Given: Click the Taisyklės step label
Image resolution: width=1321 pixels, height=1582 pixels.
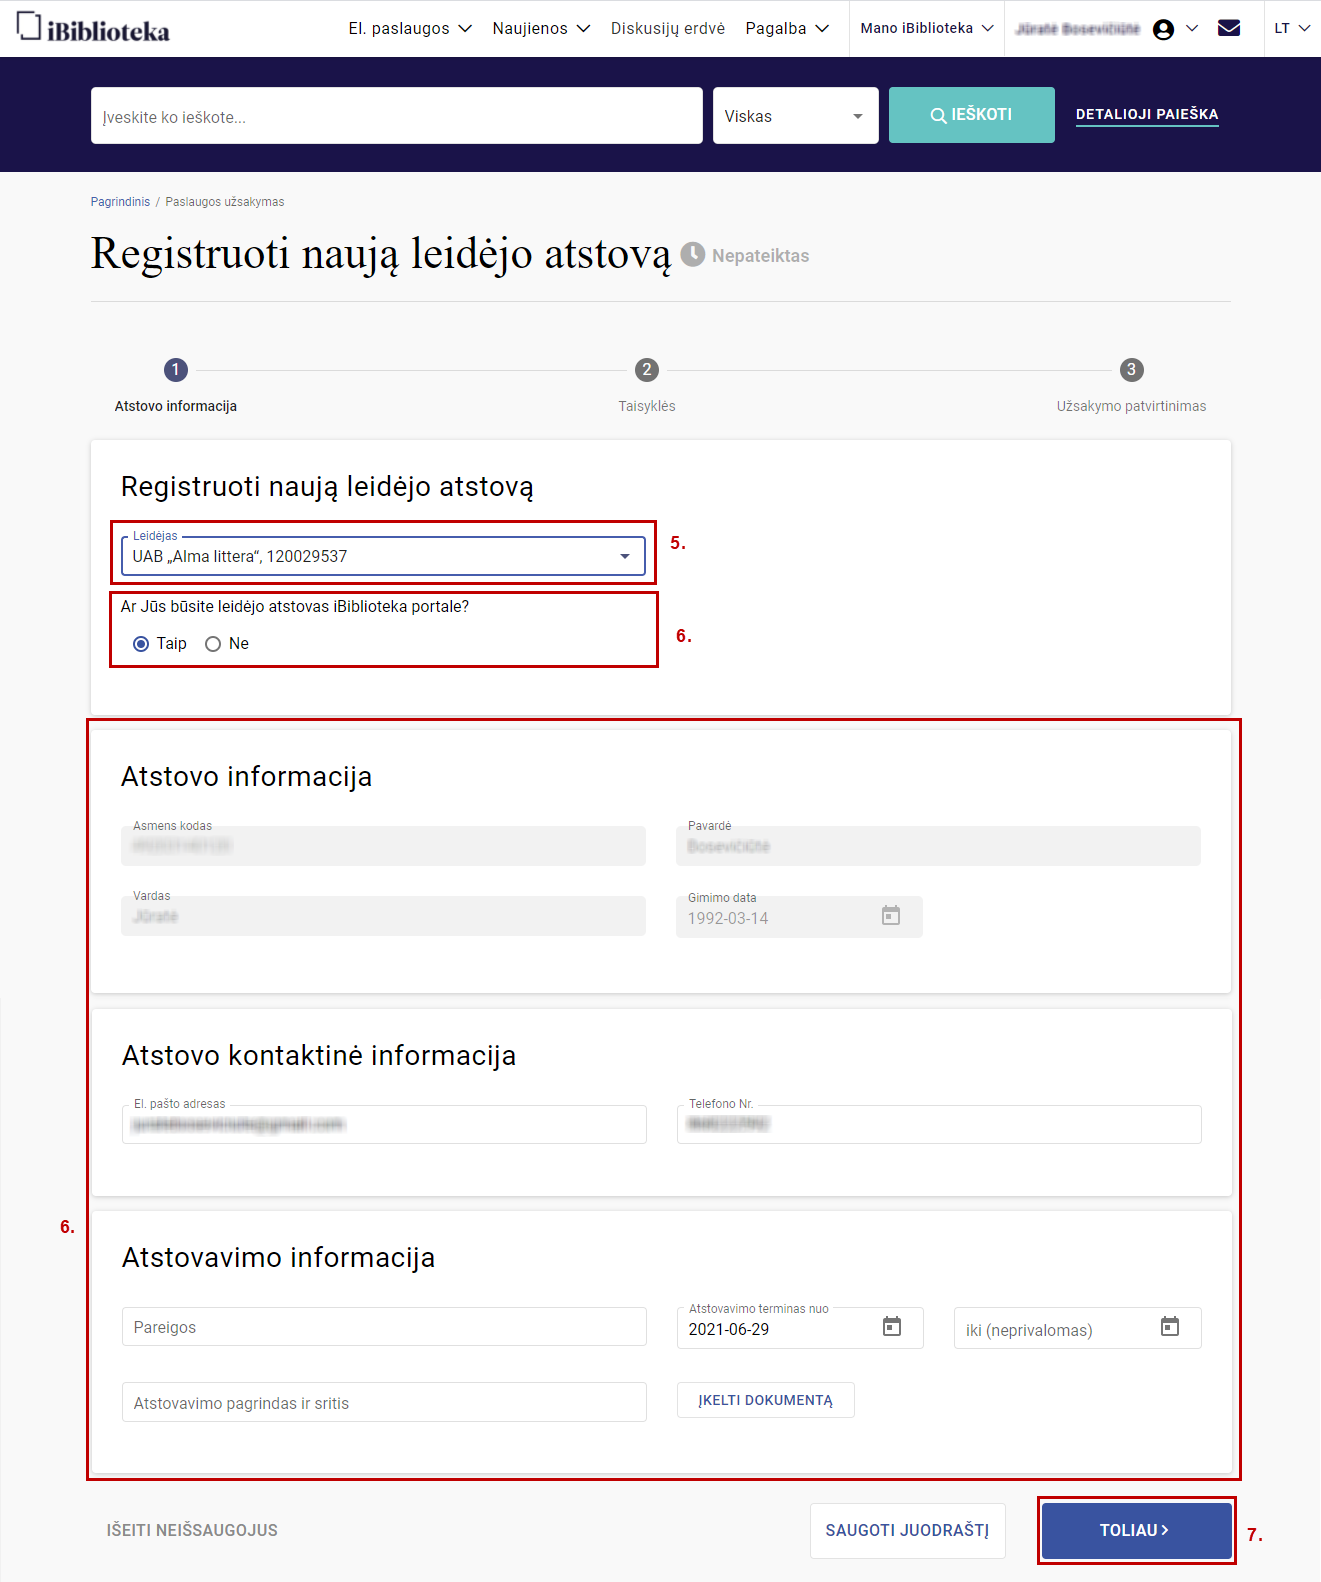Looking at the screenshot, I should coord(647,406).
